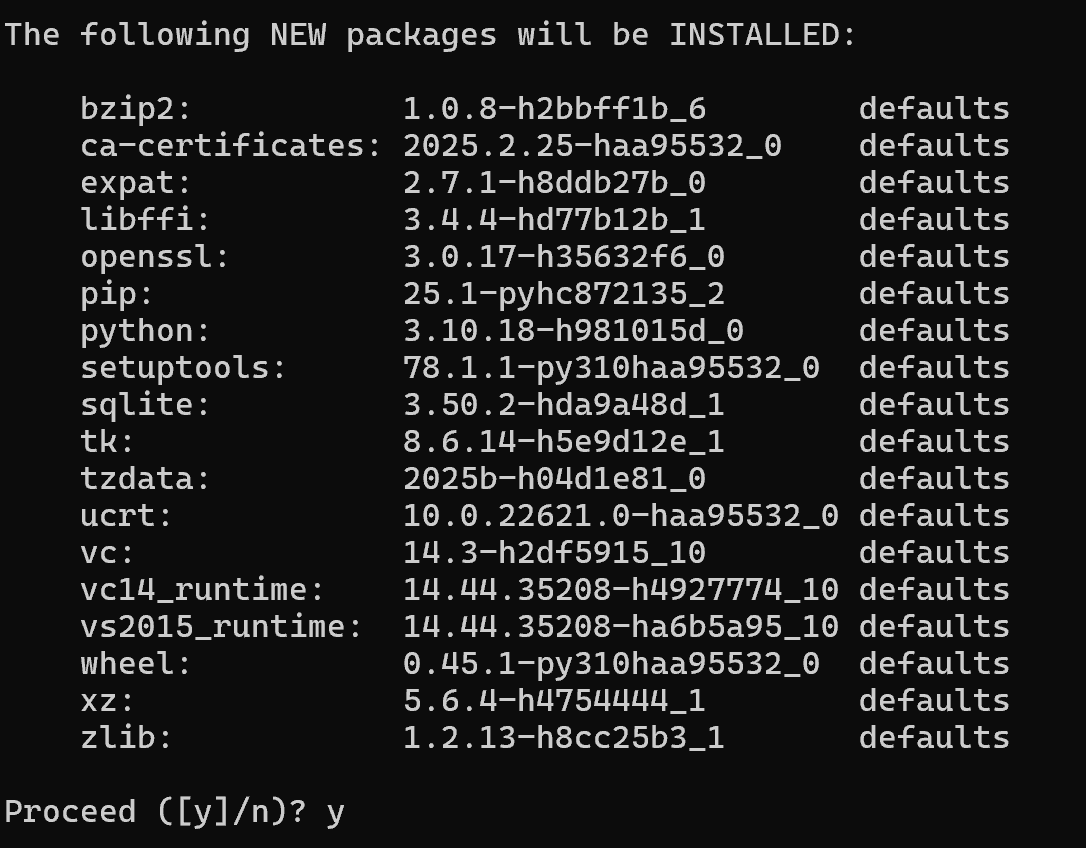Click the sqlite version 3.50.2-hda9a48d_1
This screenshot has width=1086, height=848.
click(564, 405)
